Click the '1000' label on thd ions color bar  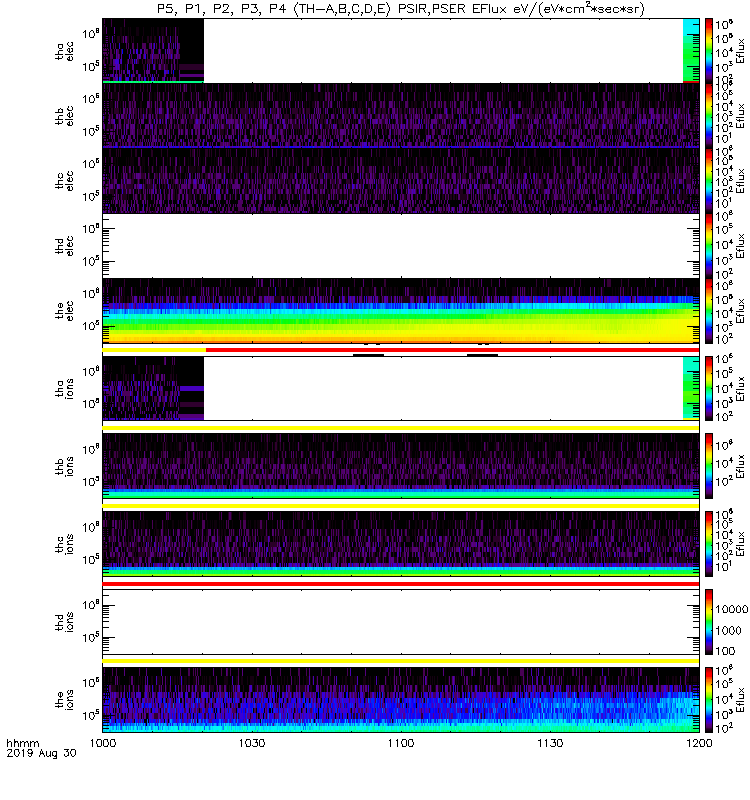[728, 631]
